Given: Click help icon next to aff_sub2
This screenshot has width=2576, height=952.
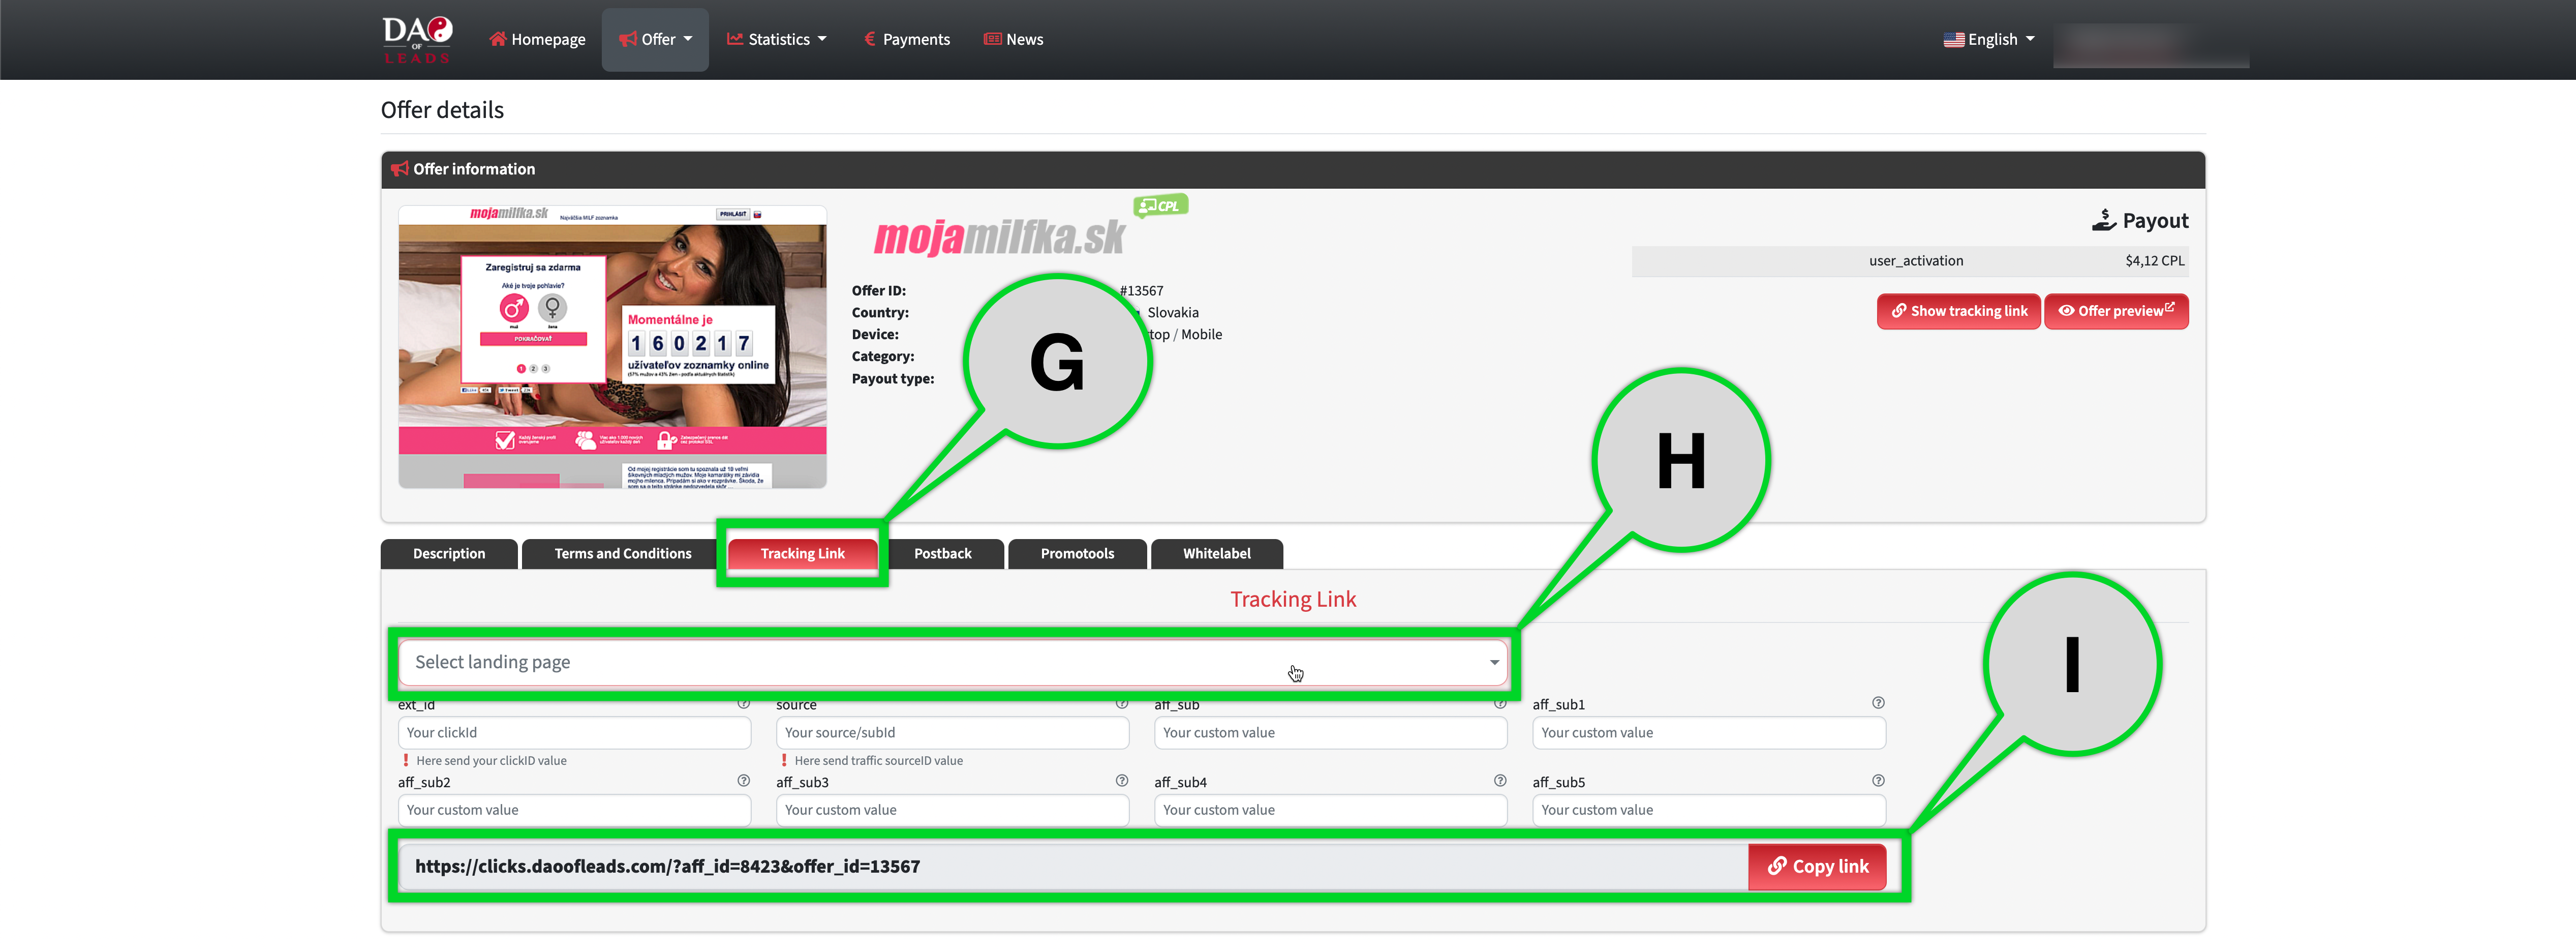Looking at the screenshot, I should (x=743, y=781).
